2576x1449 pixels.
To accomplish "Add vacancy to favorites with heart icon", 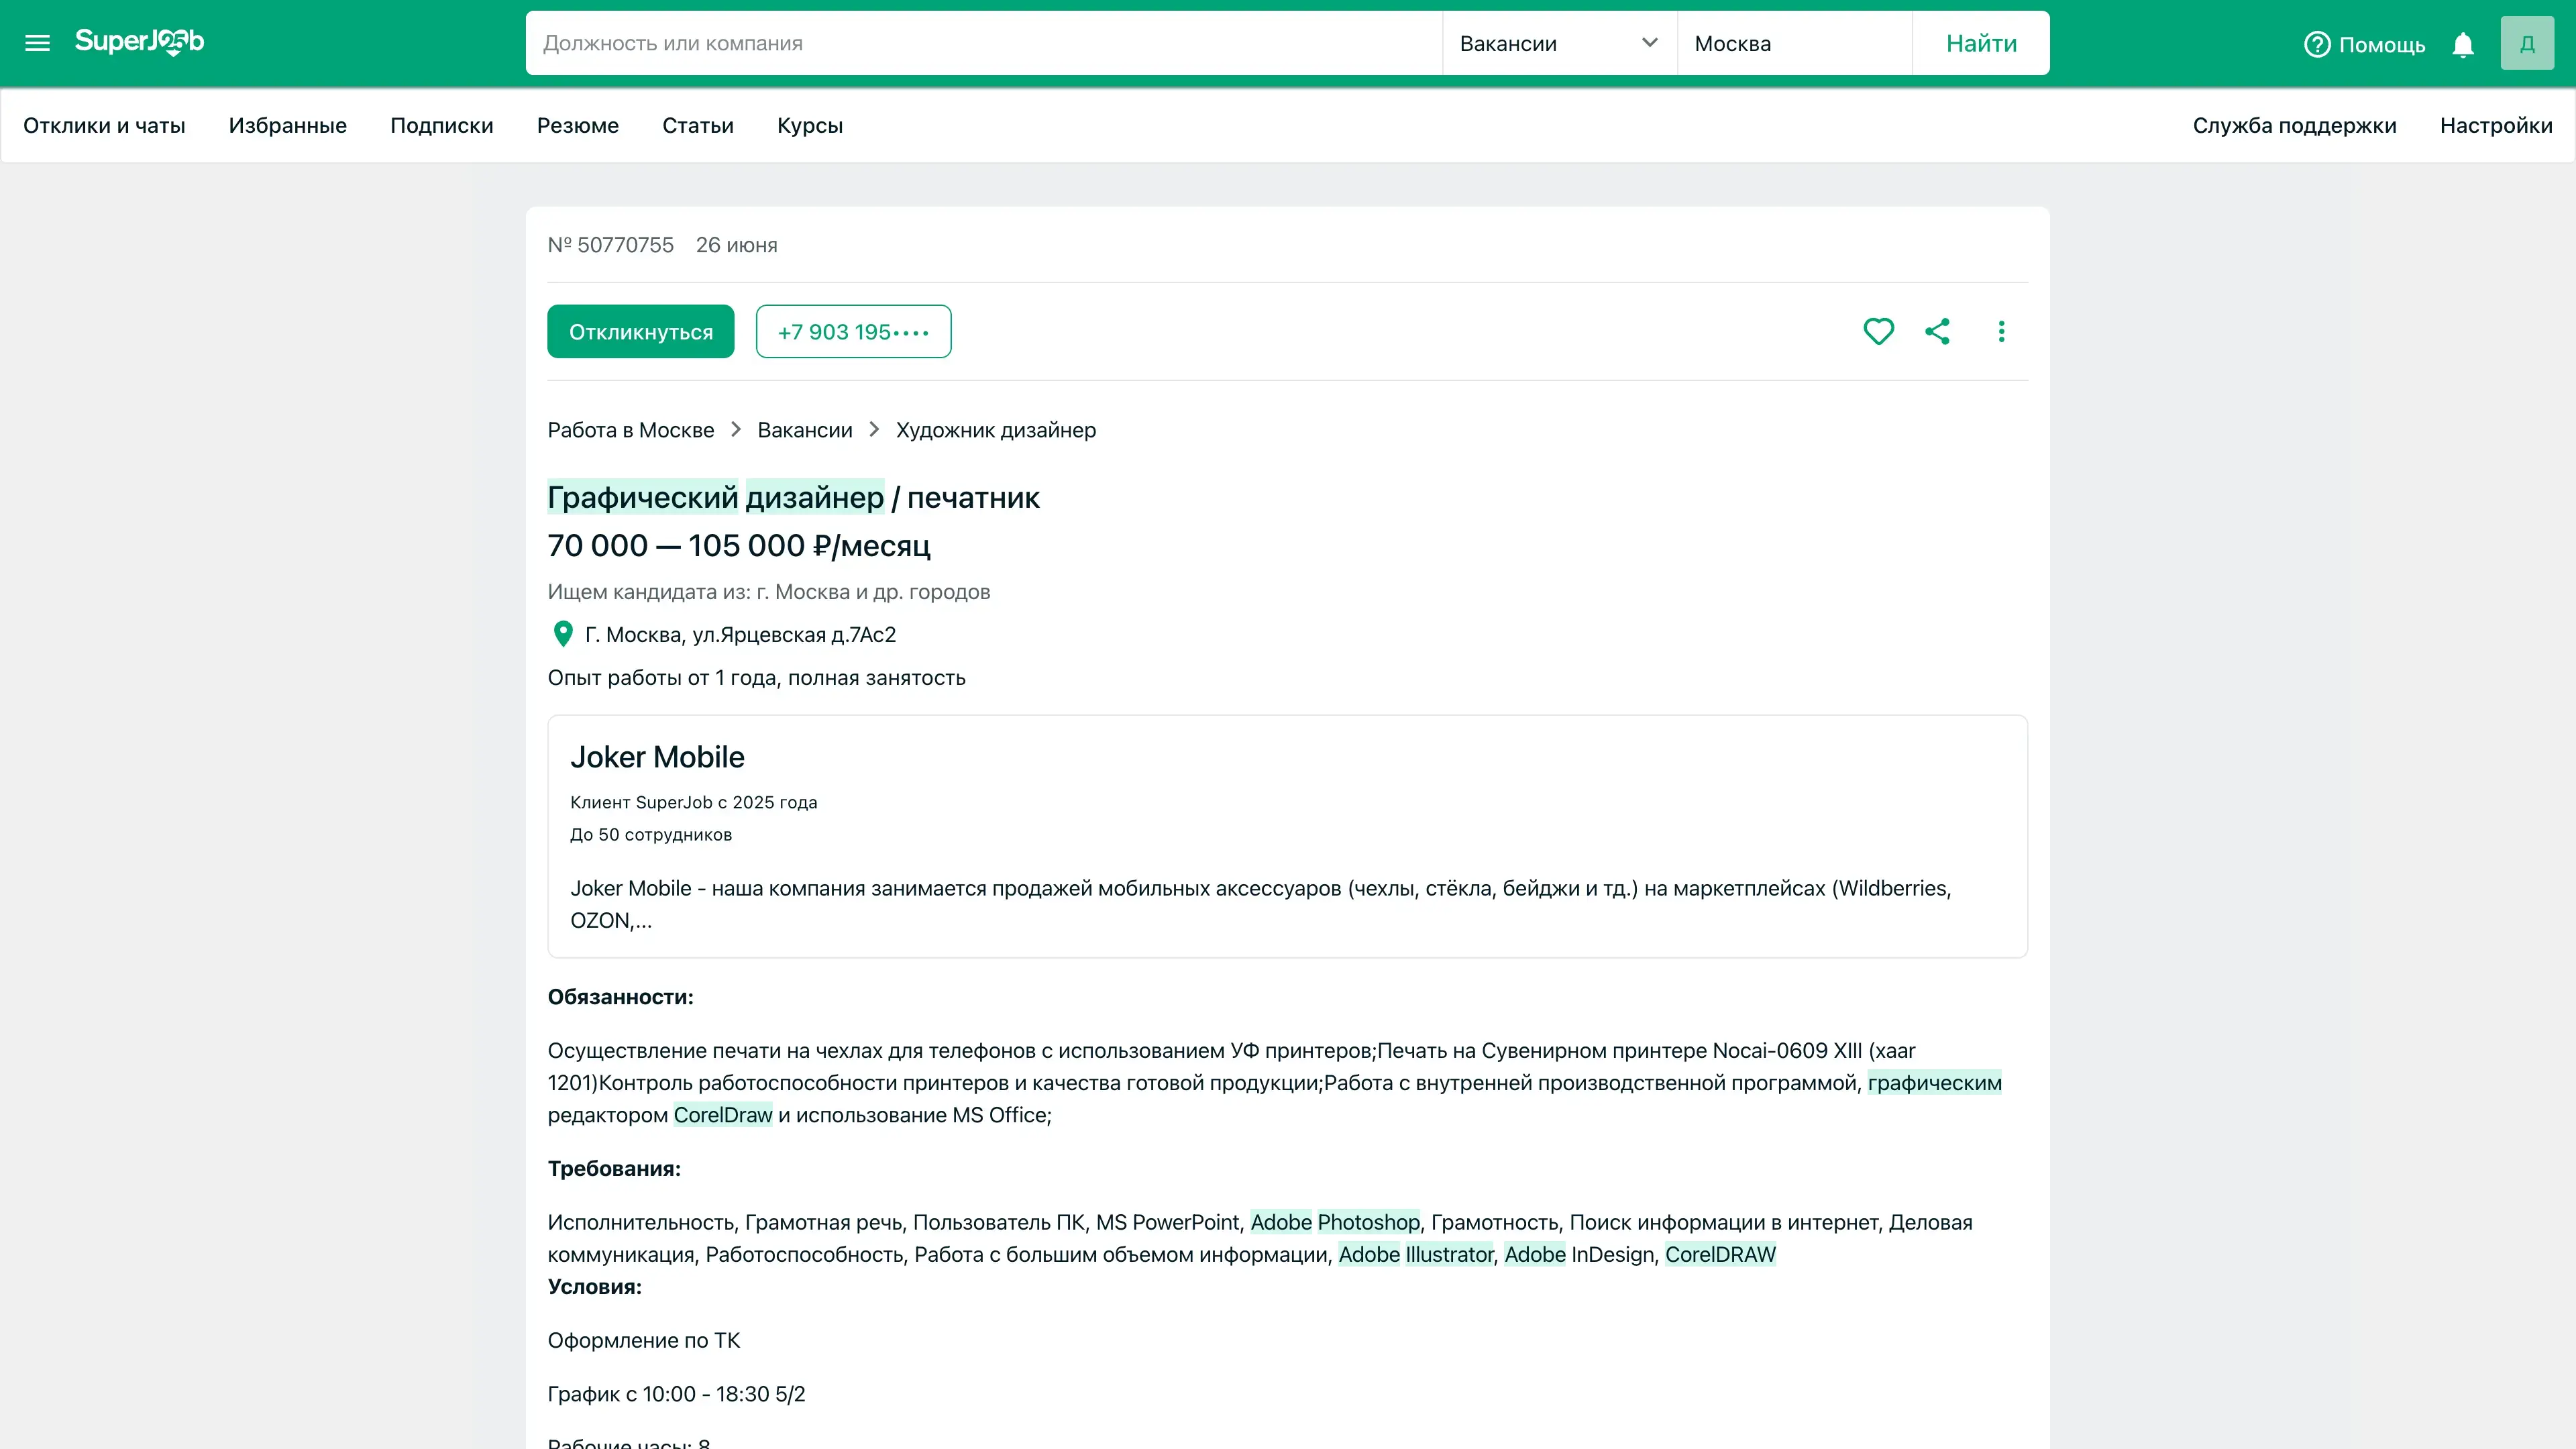I will pos(1878,331).
